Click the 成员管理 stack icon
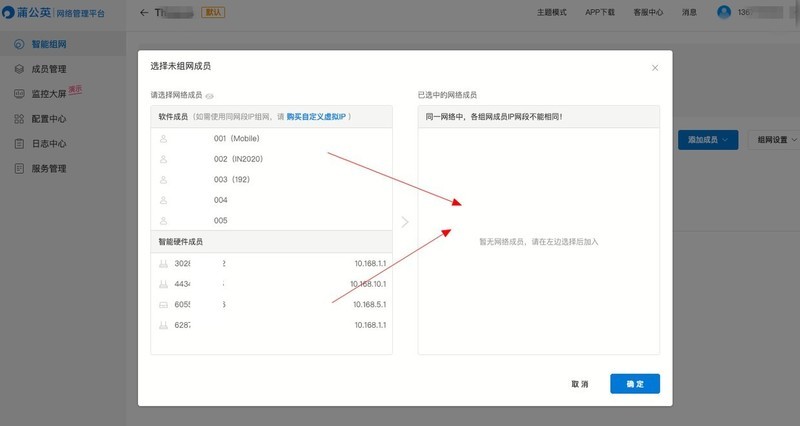This screenshot has height=426, width=800. click(x=19, y=69)
